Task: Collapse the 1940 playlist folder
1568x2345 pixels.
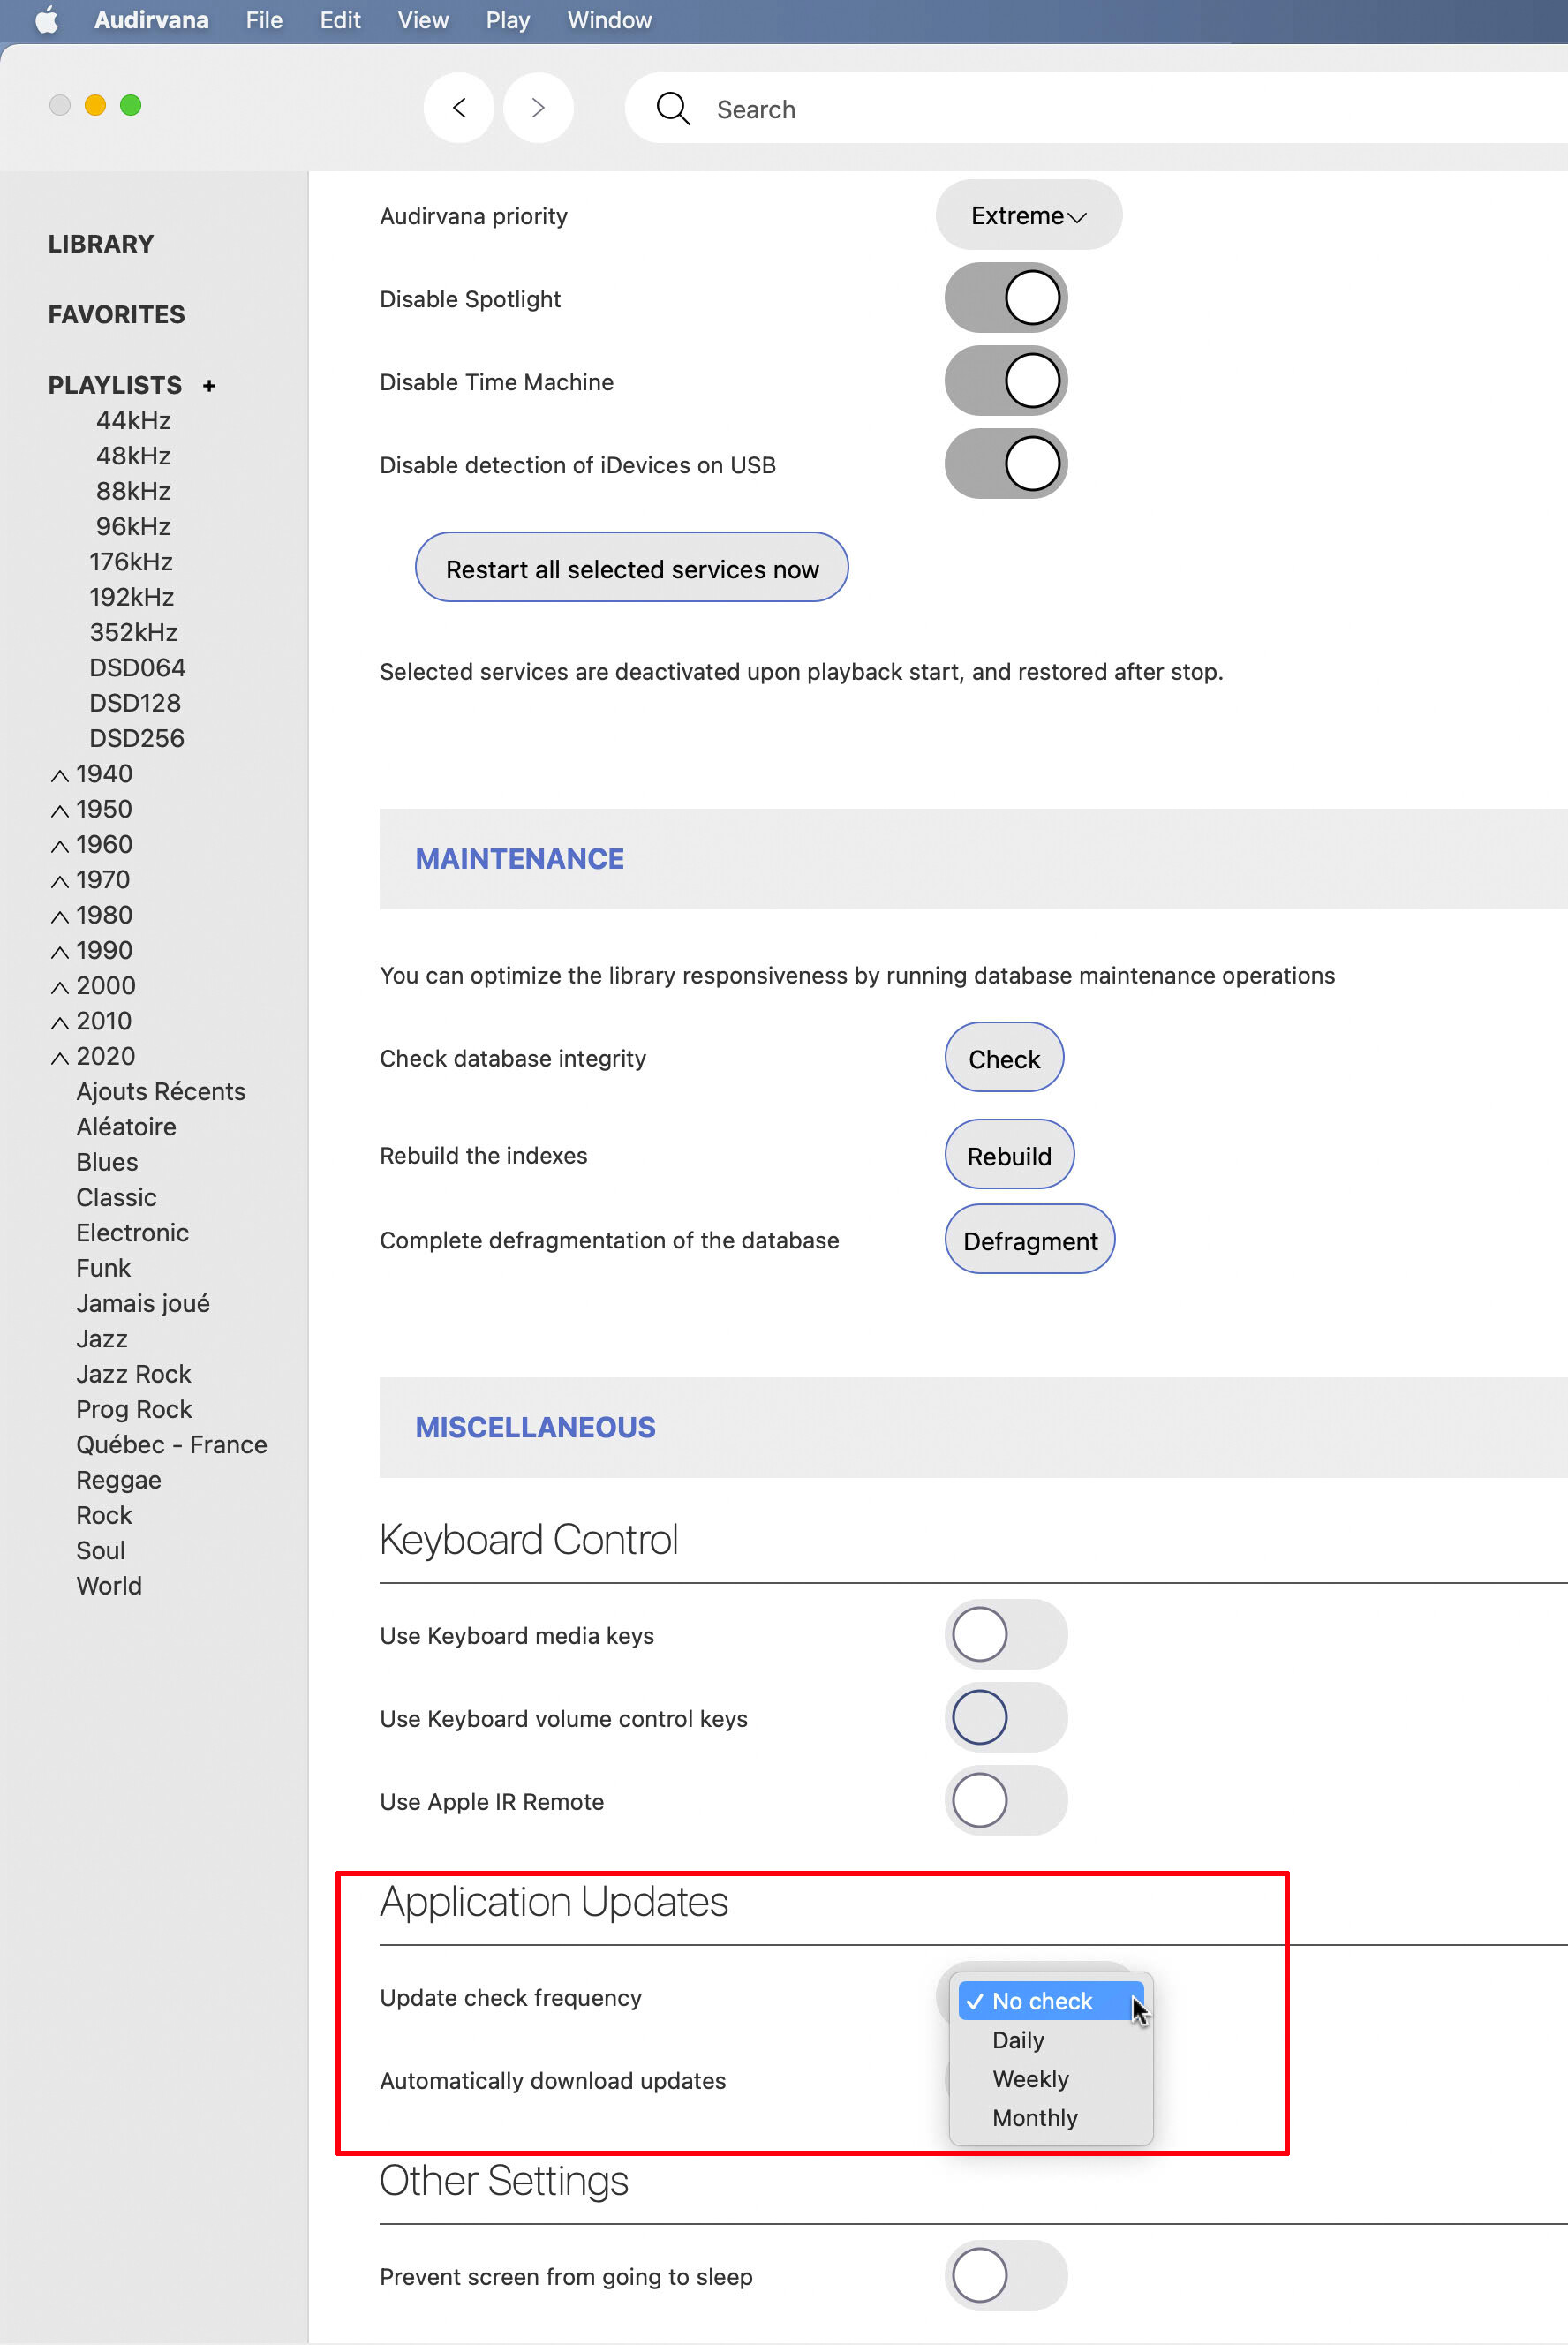Action: [x=60, y=775]
